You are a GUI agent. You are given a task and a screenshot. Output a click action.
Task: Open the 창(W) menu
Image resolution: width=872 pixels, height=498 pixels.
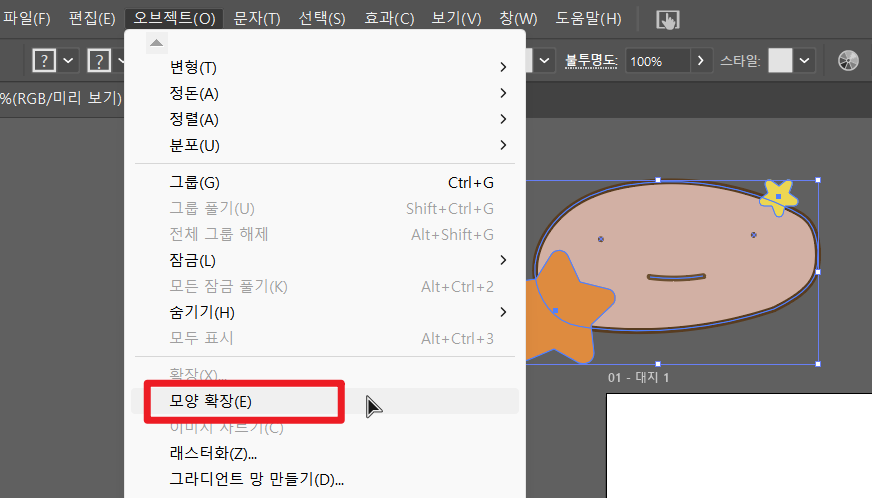[x=518, y=18]
